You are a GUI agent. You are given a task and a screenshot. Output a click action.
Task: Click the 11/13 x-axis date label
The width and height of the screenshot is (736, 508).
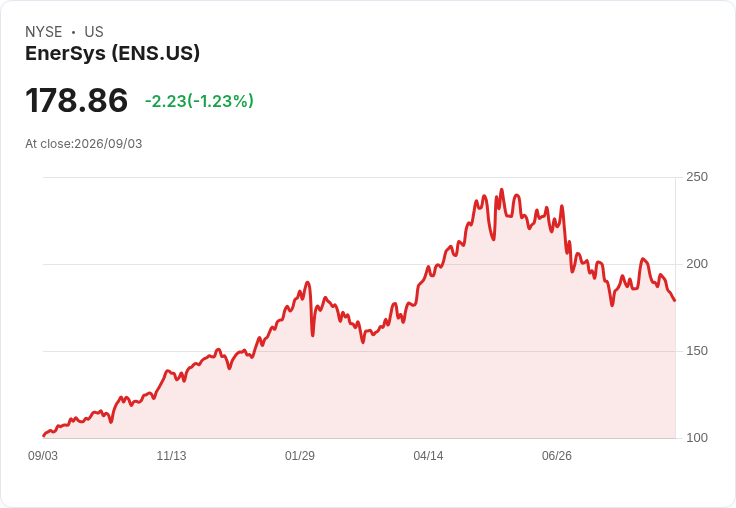pos(171,456)
